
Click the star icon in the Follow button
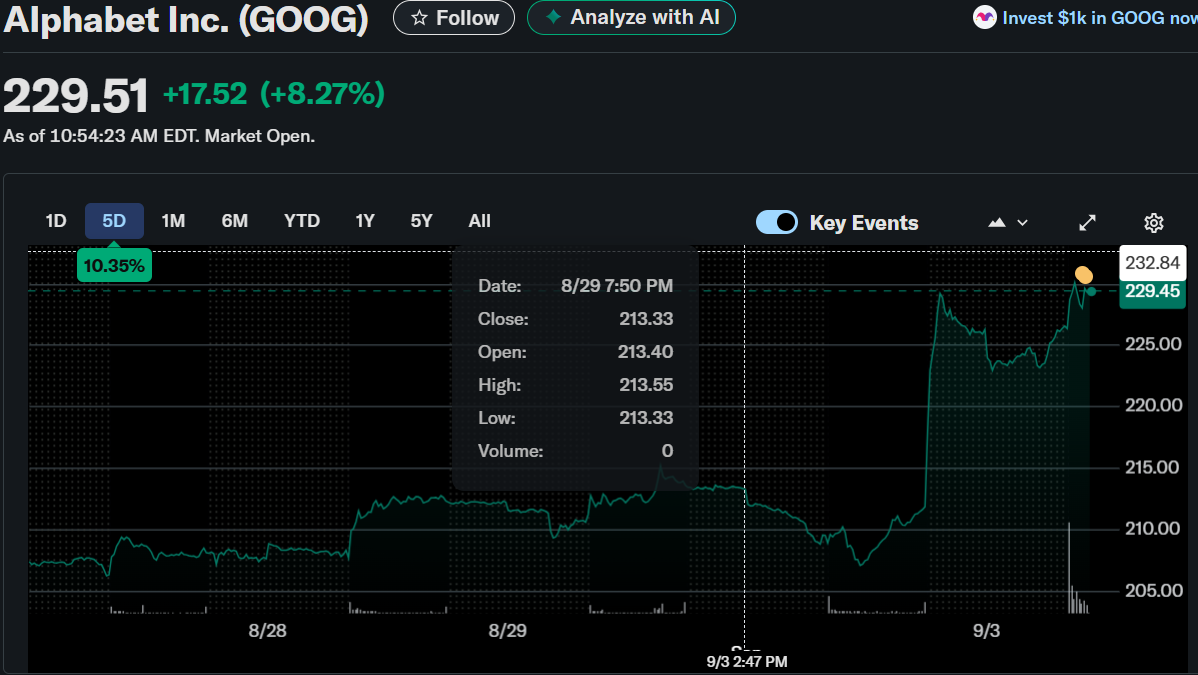tap(419, 18)
